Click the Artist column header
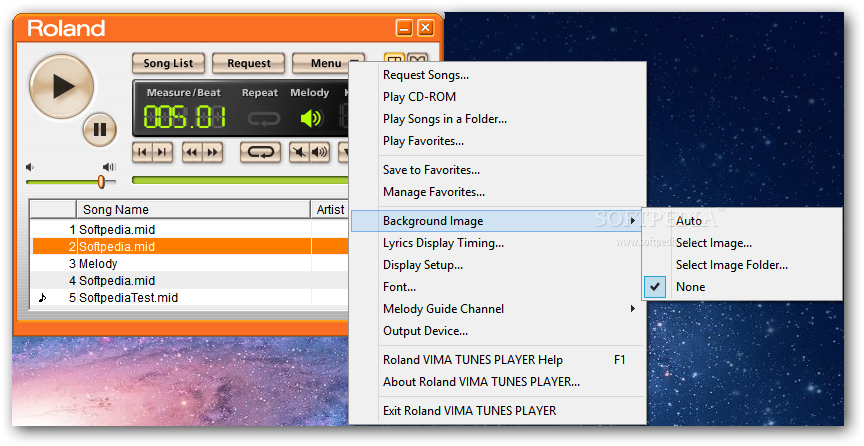 (331, 209)
